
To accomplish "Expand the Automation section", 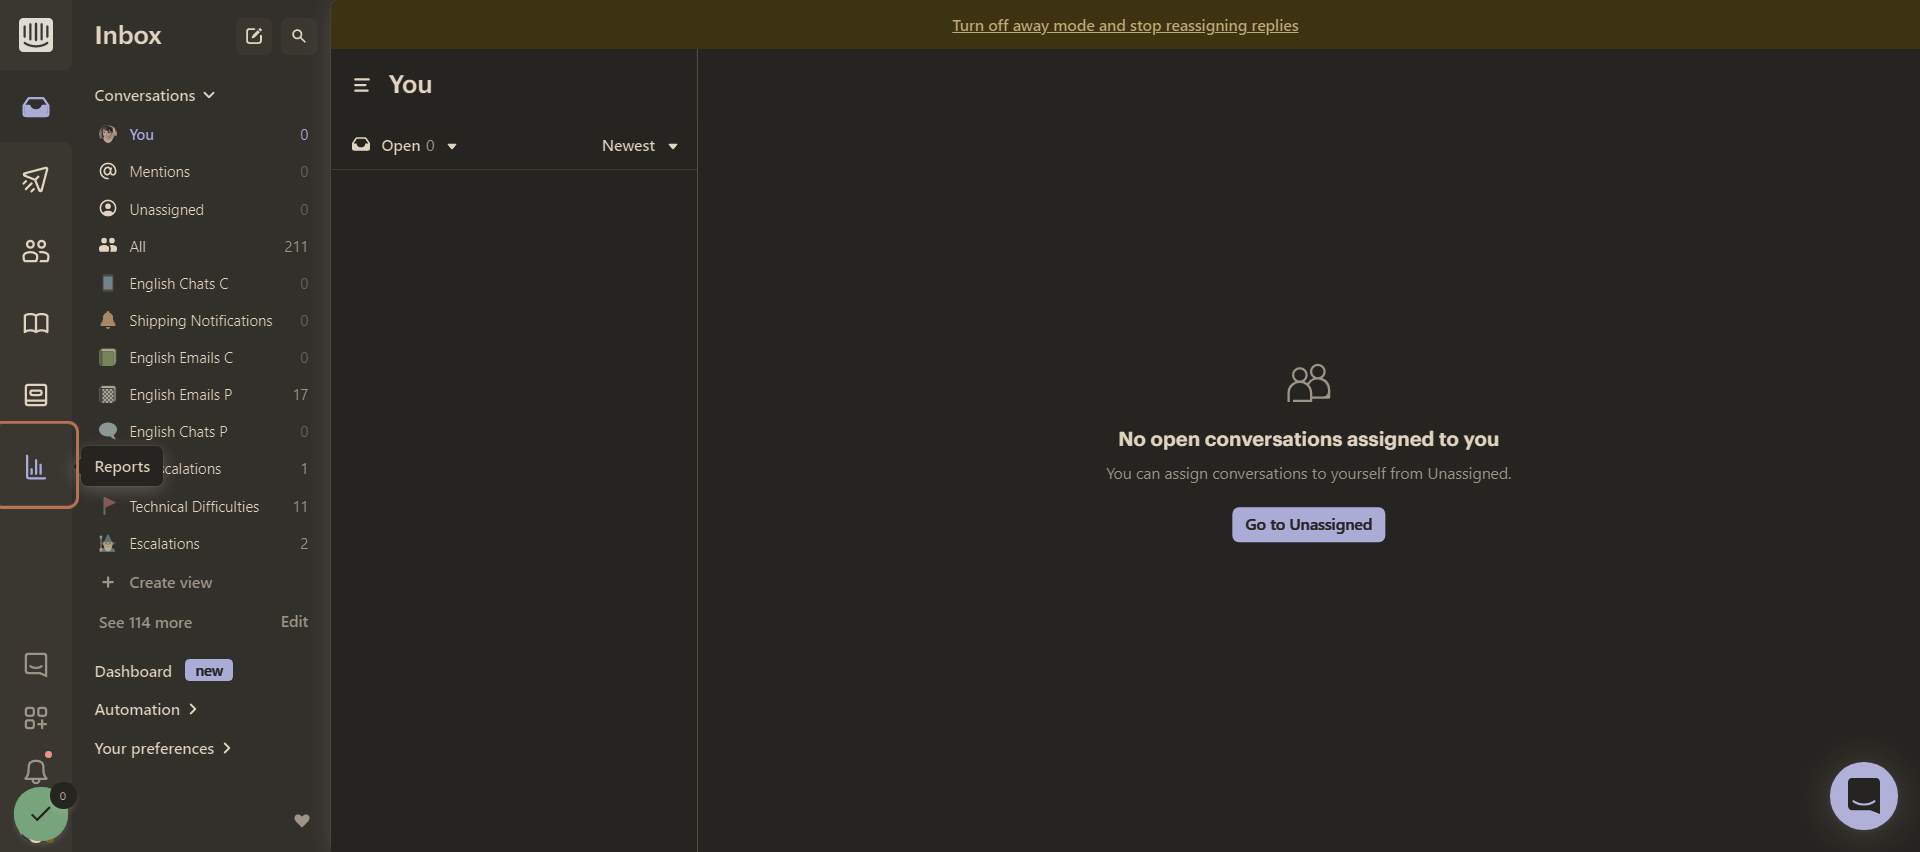I will pyautogui.click(x=146, y=710).
